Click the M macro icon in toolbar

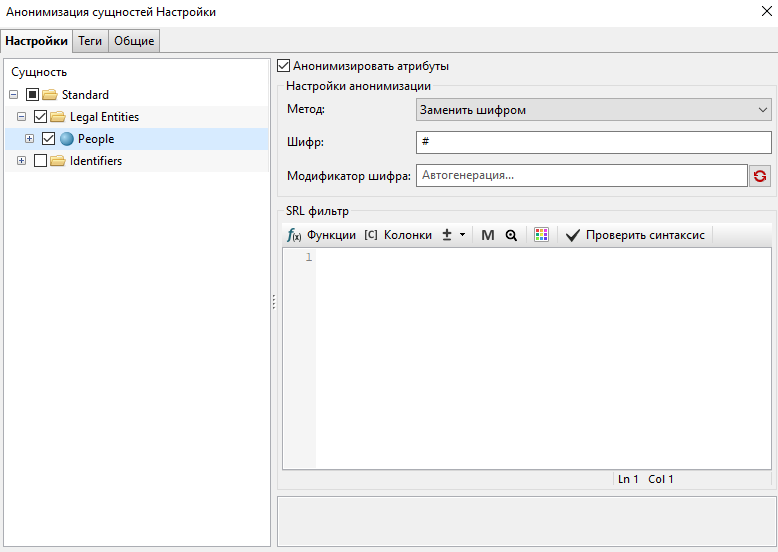488,235
